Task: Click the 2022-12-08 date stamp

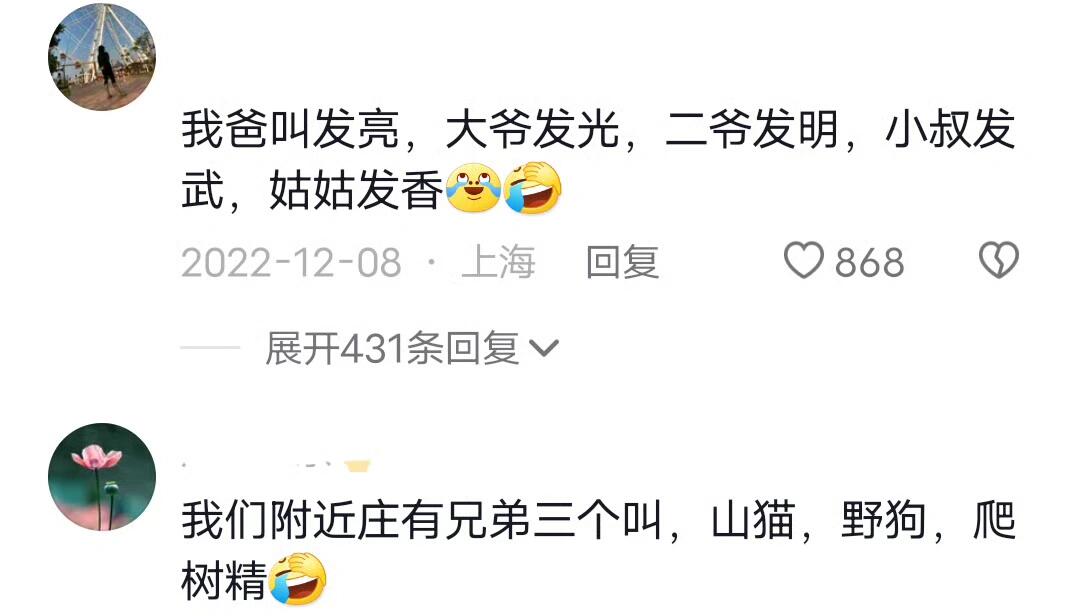Action: [291, 263]
